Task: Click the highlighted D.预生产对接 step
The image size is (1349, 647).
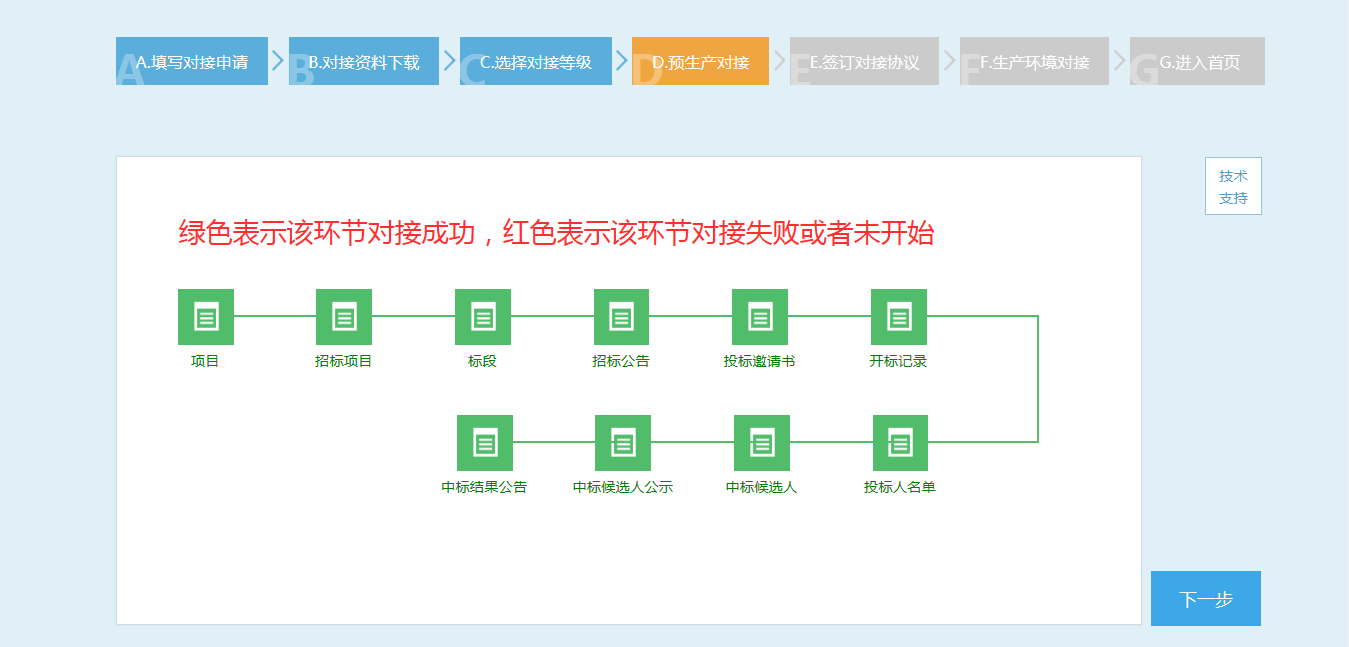Action: click(700, 61)
